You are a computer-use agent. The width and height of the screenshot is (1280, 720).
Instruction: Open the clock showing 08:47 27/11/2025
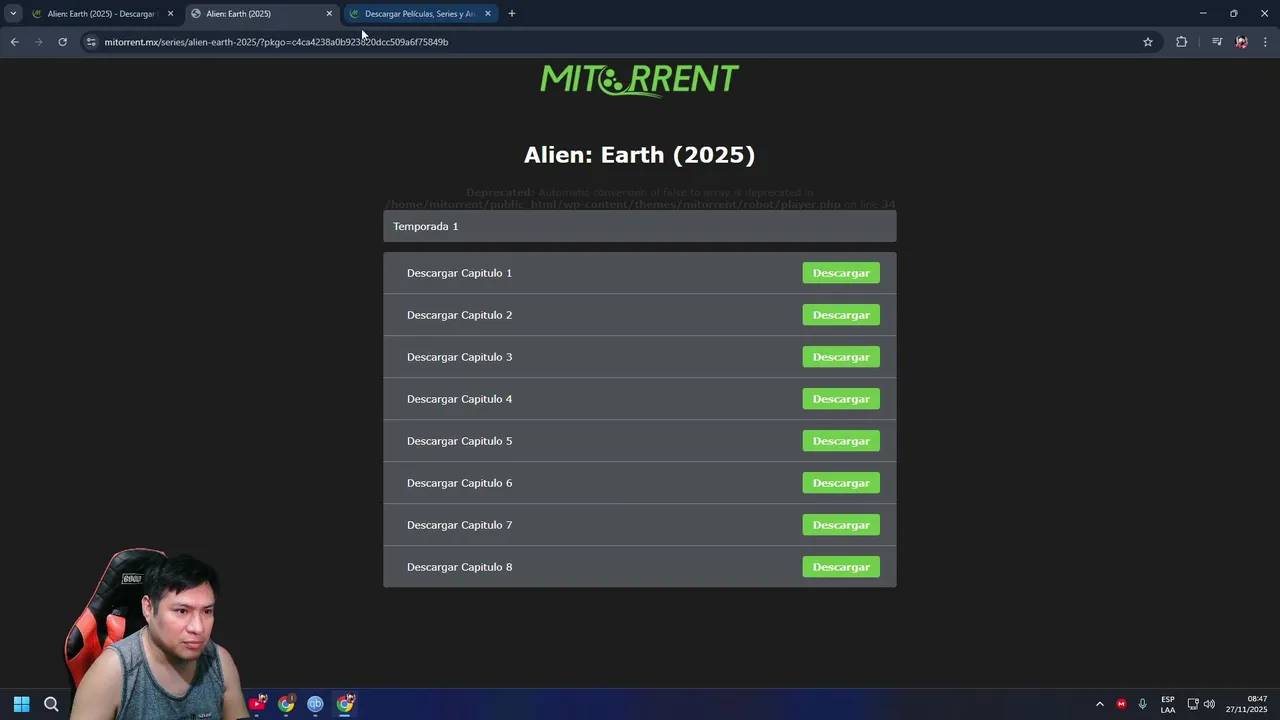[x=1248, y=704]
